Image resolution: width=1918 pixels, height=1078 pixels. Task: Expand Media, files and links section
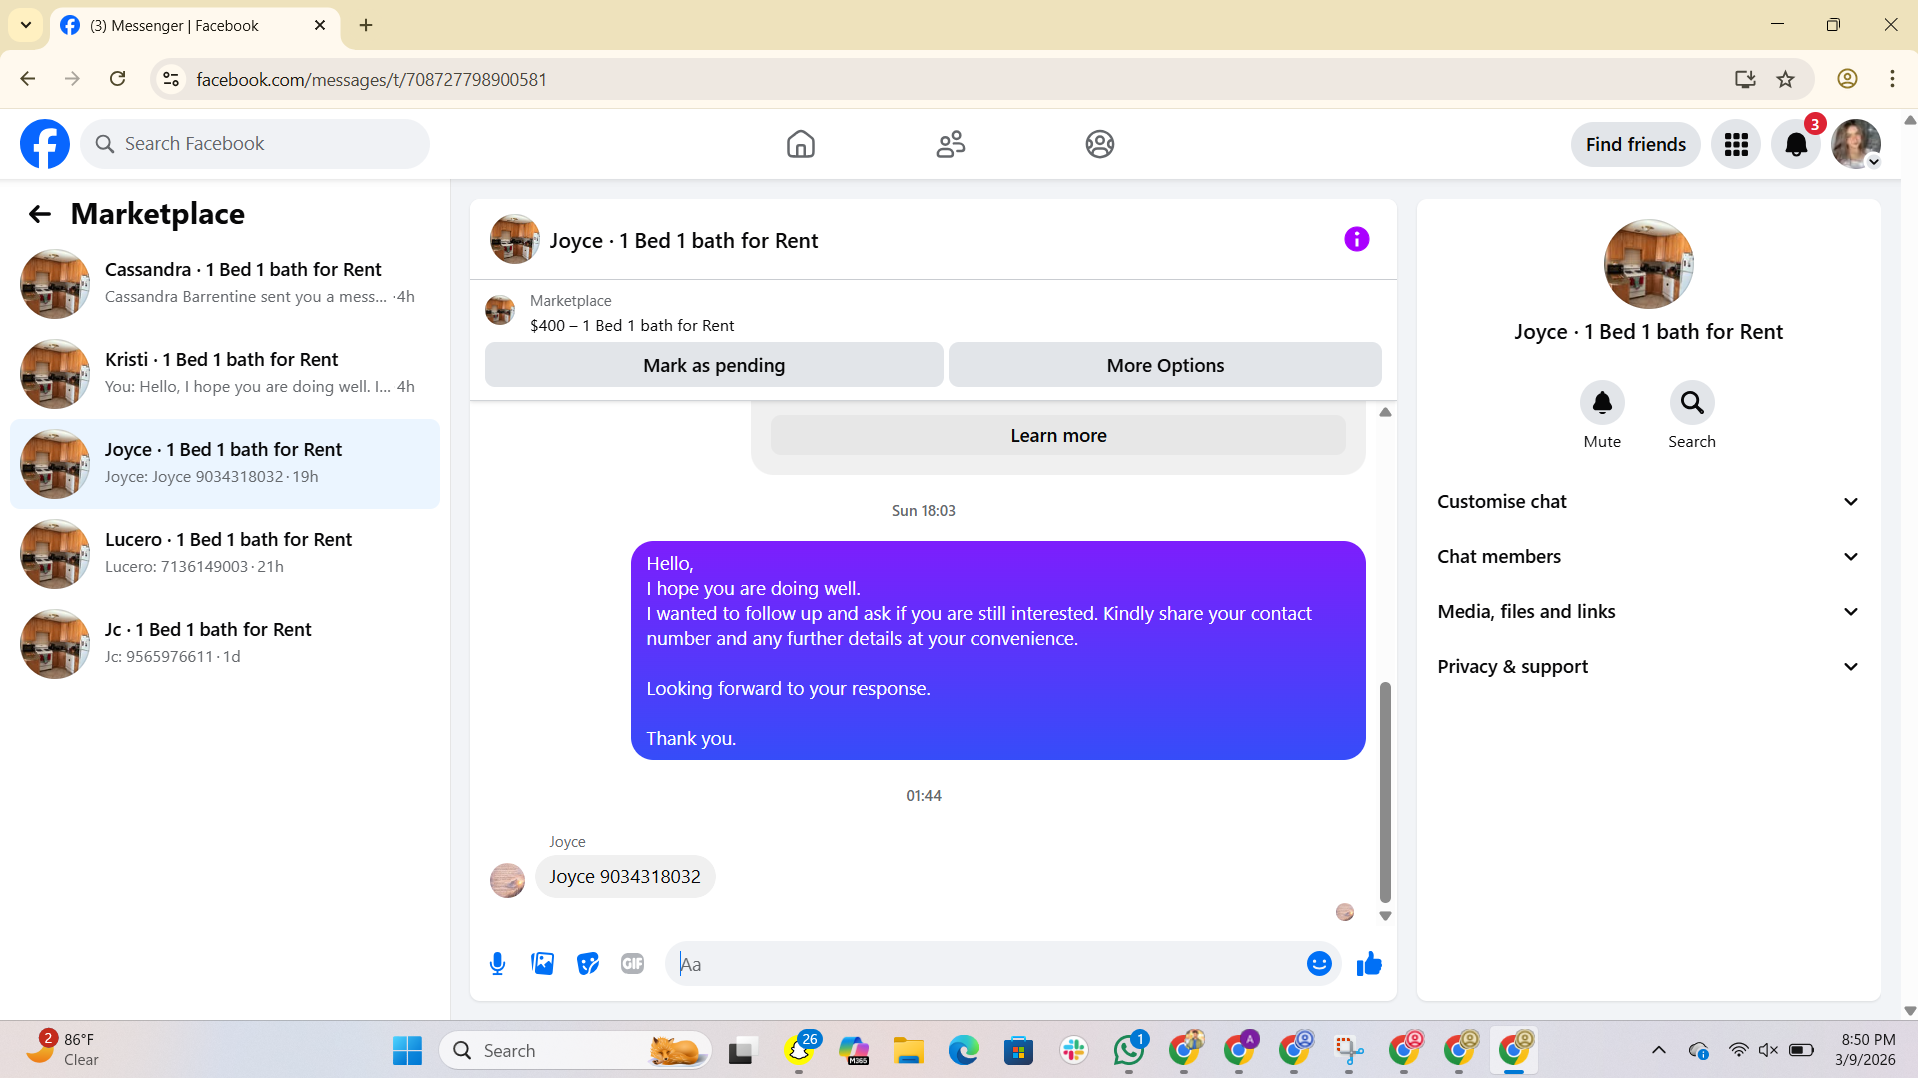point(1649,612)
